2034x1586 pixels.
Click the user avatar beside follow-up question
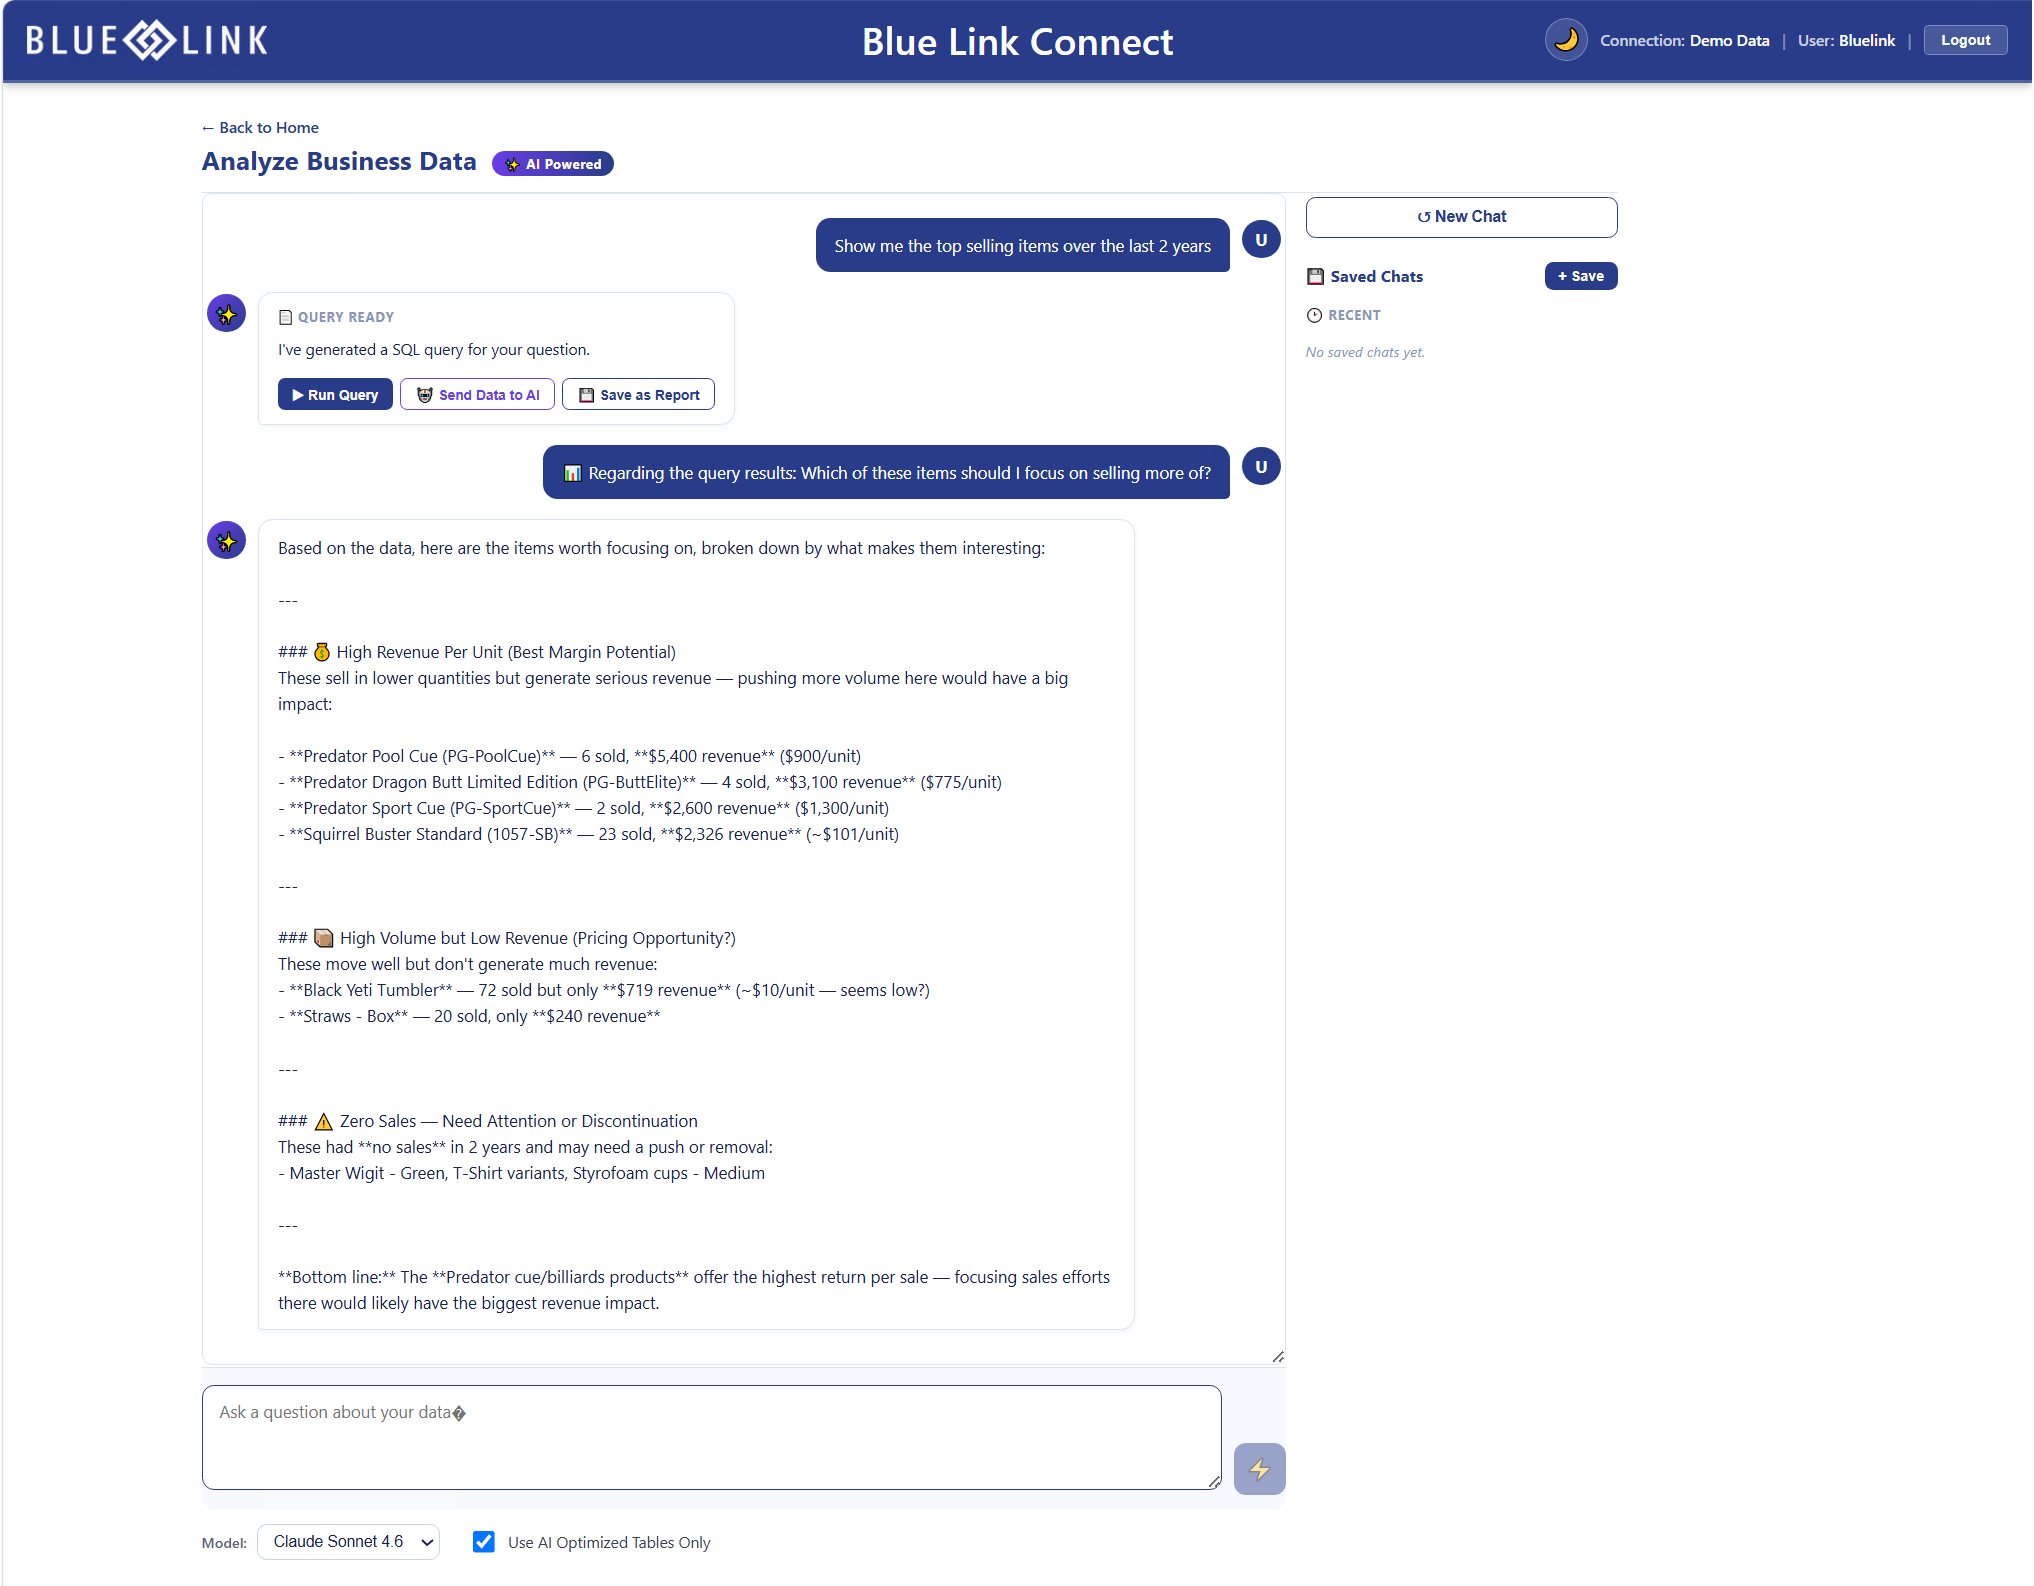[1261, 467]
